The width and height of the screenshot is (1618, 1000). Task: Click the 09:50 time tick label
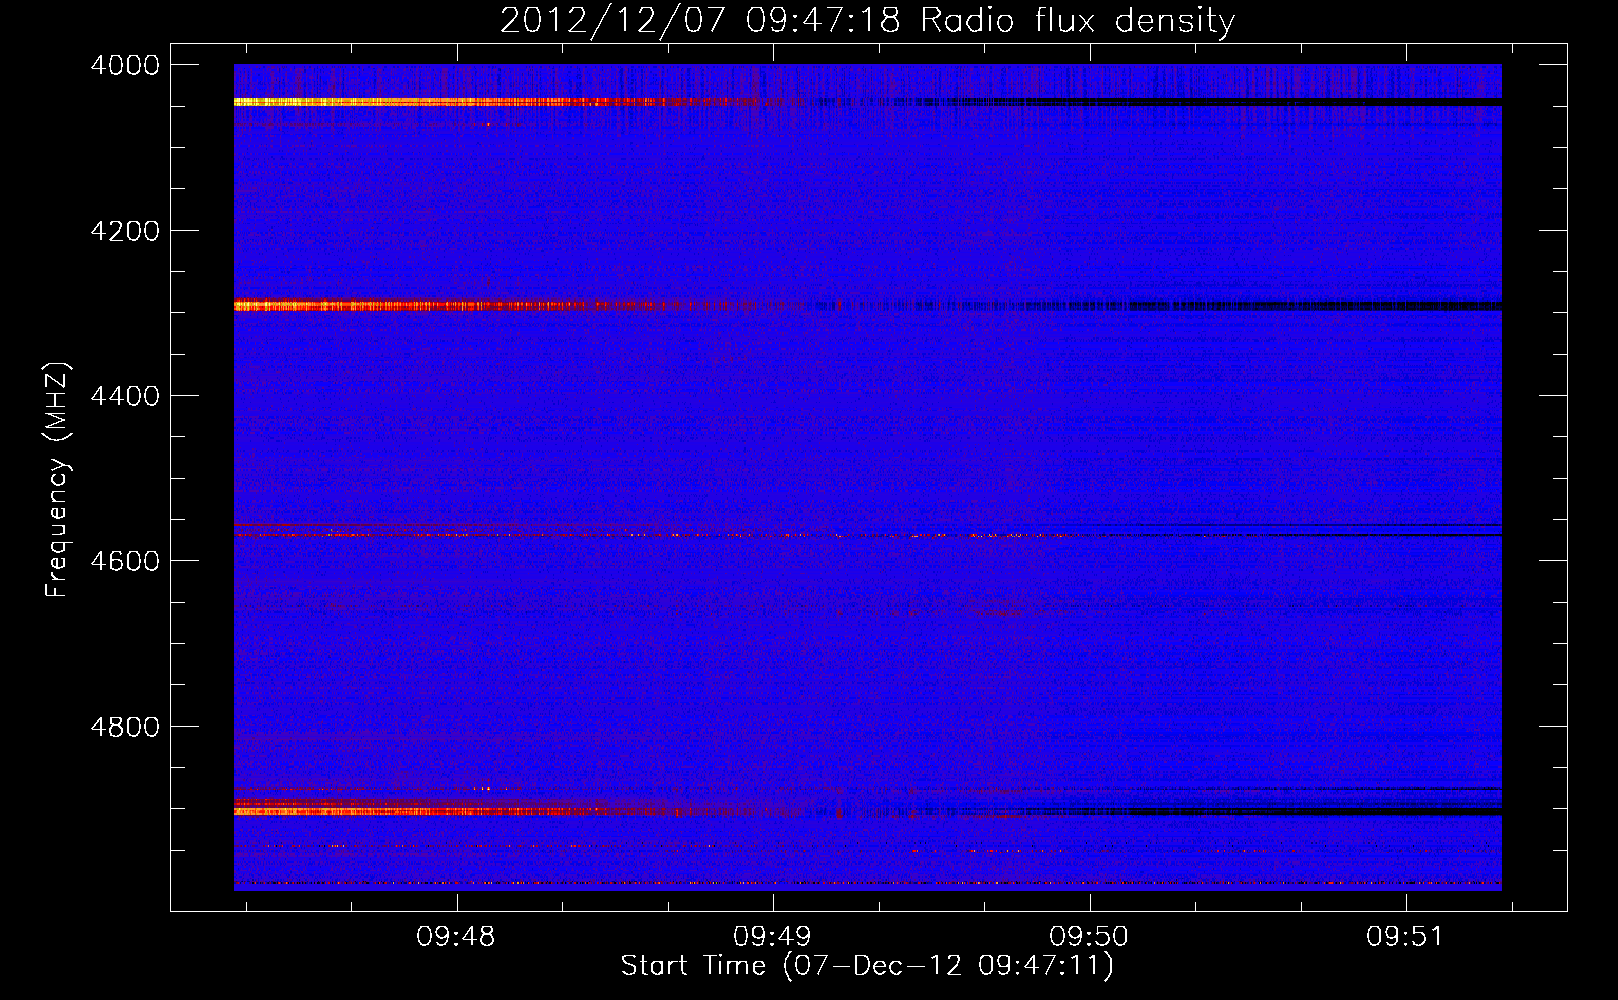[x=1089, y=937]
